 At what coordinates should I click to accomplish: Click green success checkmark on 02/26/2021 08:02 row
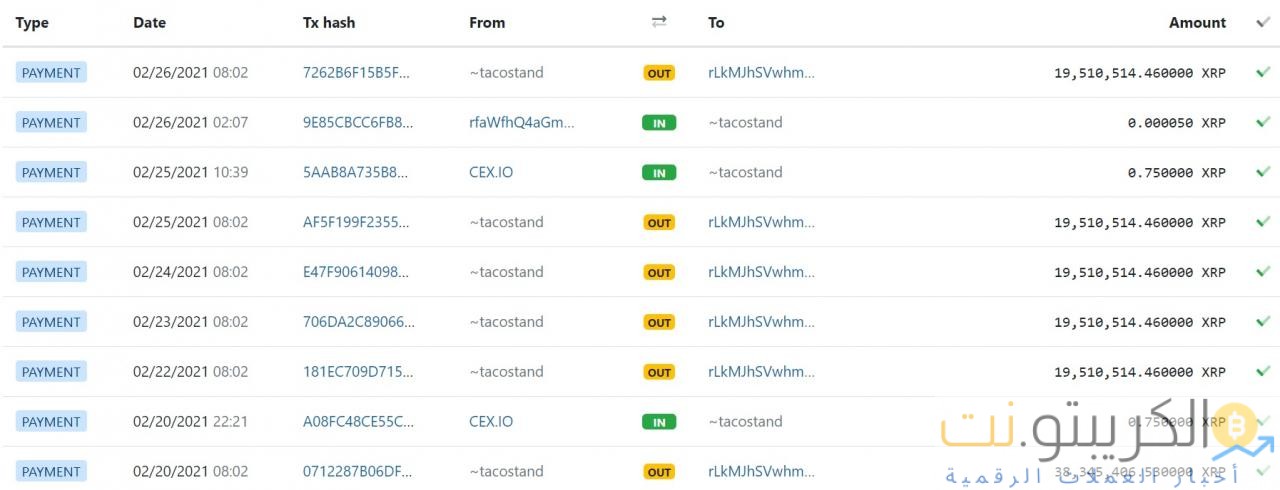click(1263, 72)
